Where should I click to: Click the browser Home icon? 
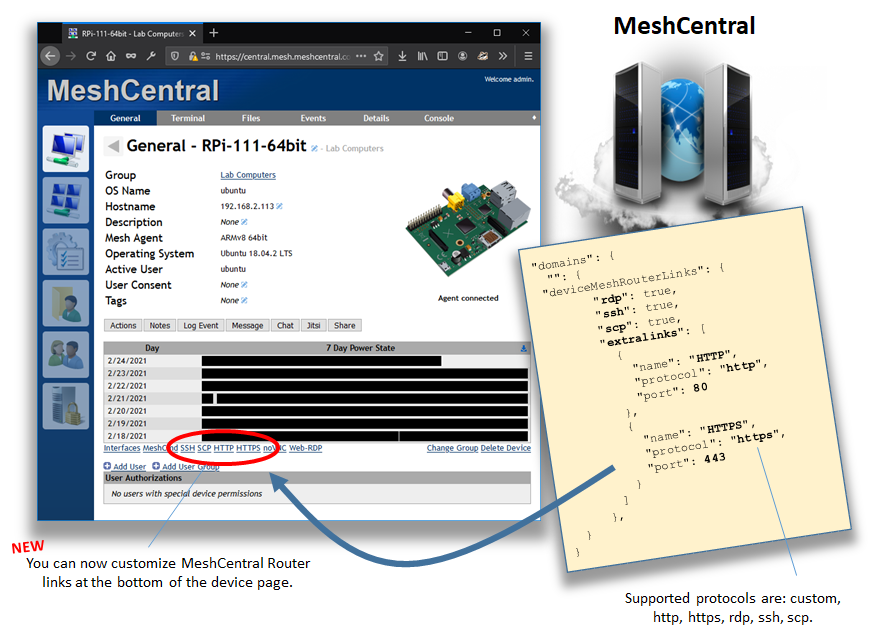pos(111,56)
